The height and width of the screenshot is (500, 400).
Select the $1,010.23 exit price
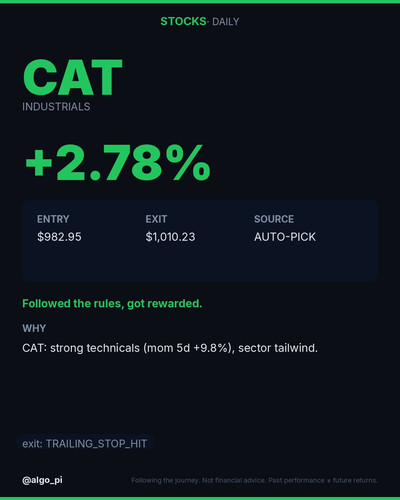click(x=170, y=237)
